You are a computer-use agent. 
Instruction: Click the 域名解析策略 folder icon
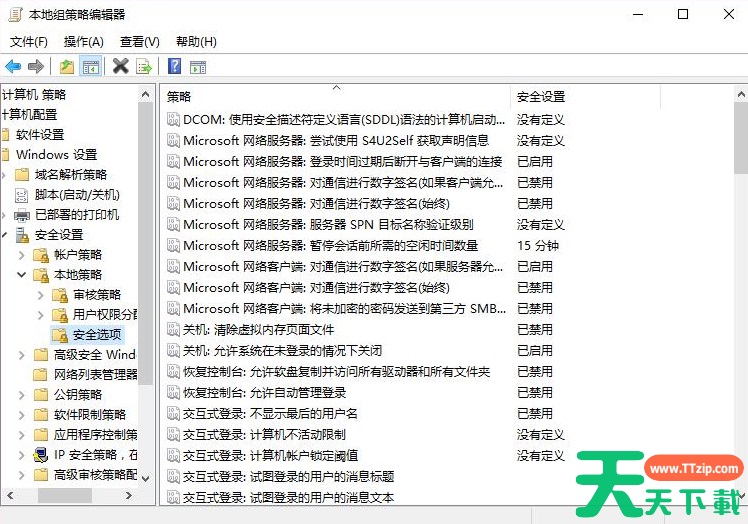click(21, 174)
